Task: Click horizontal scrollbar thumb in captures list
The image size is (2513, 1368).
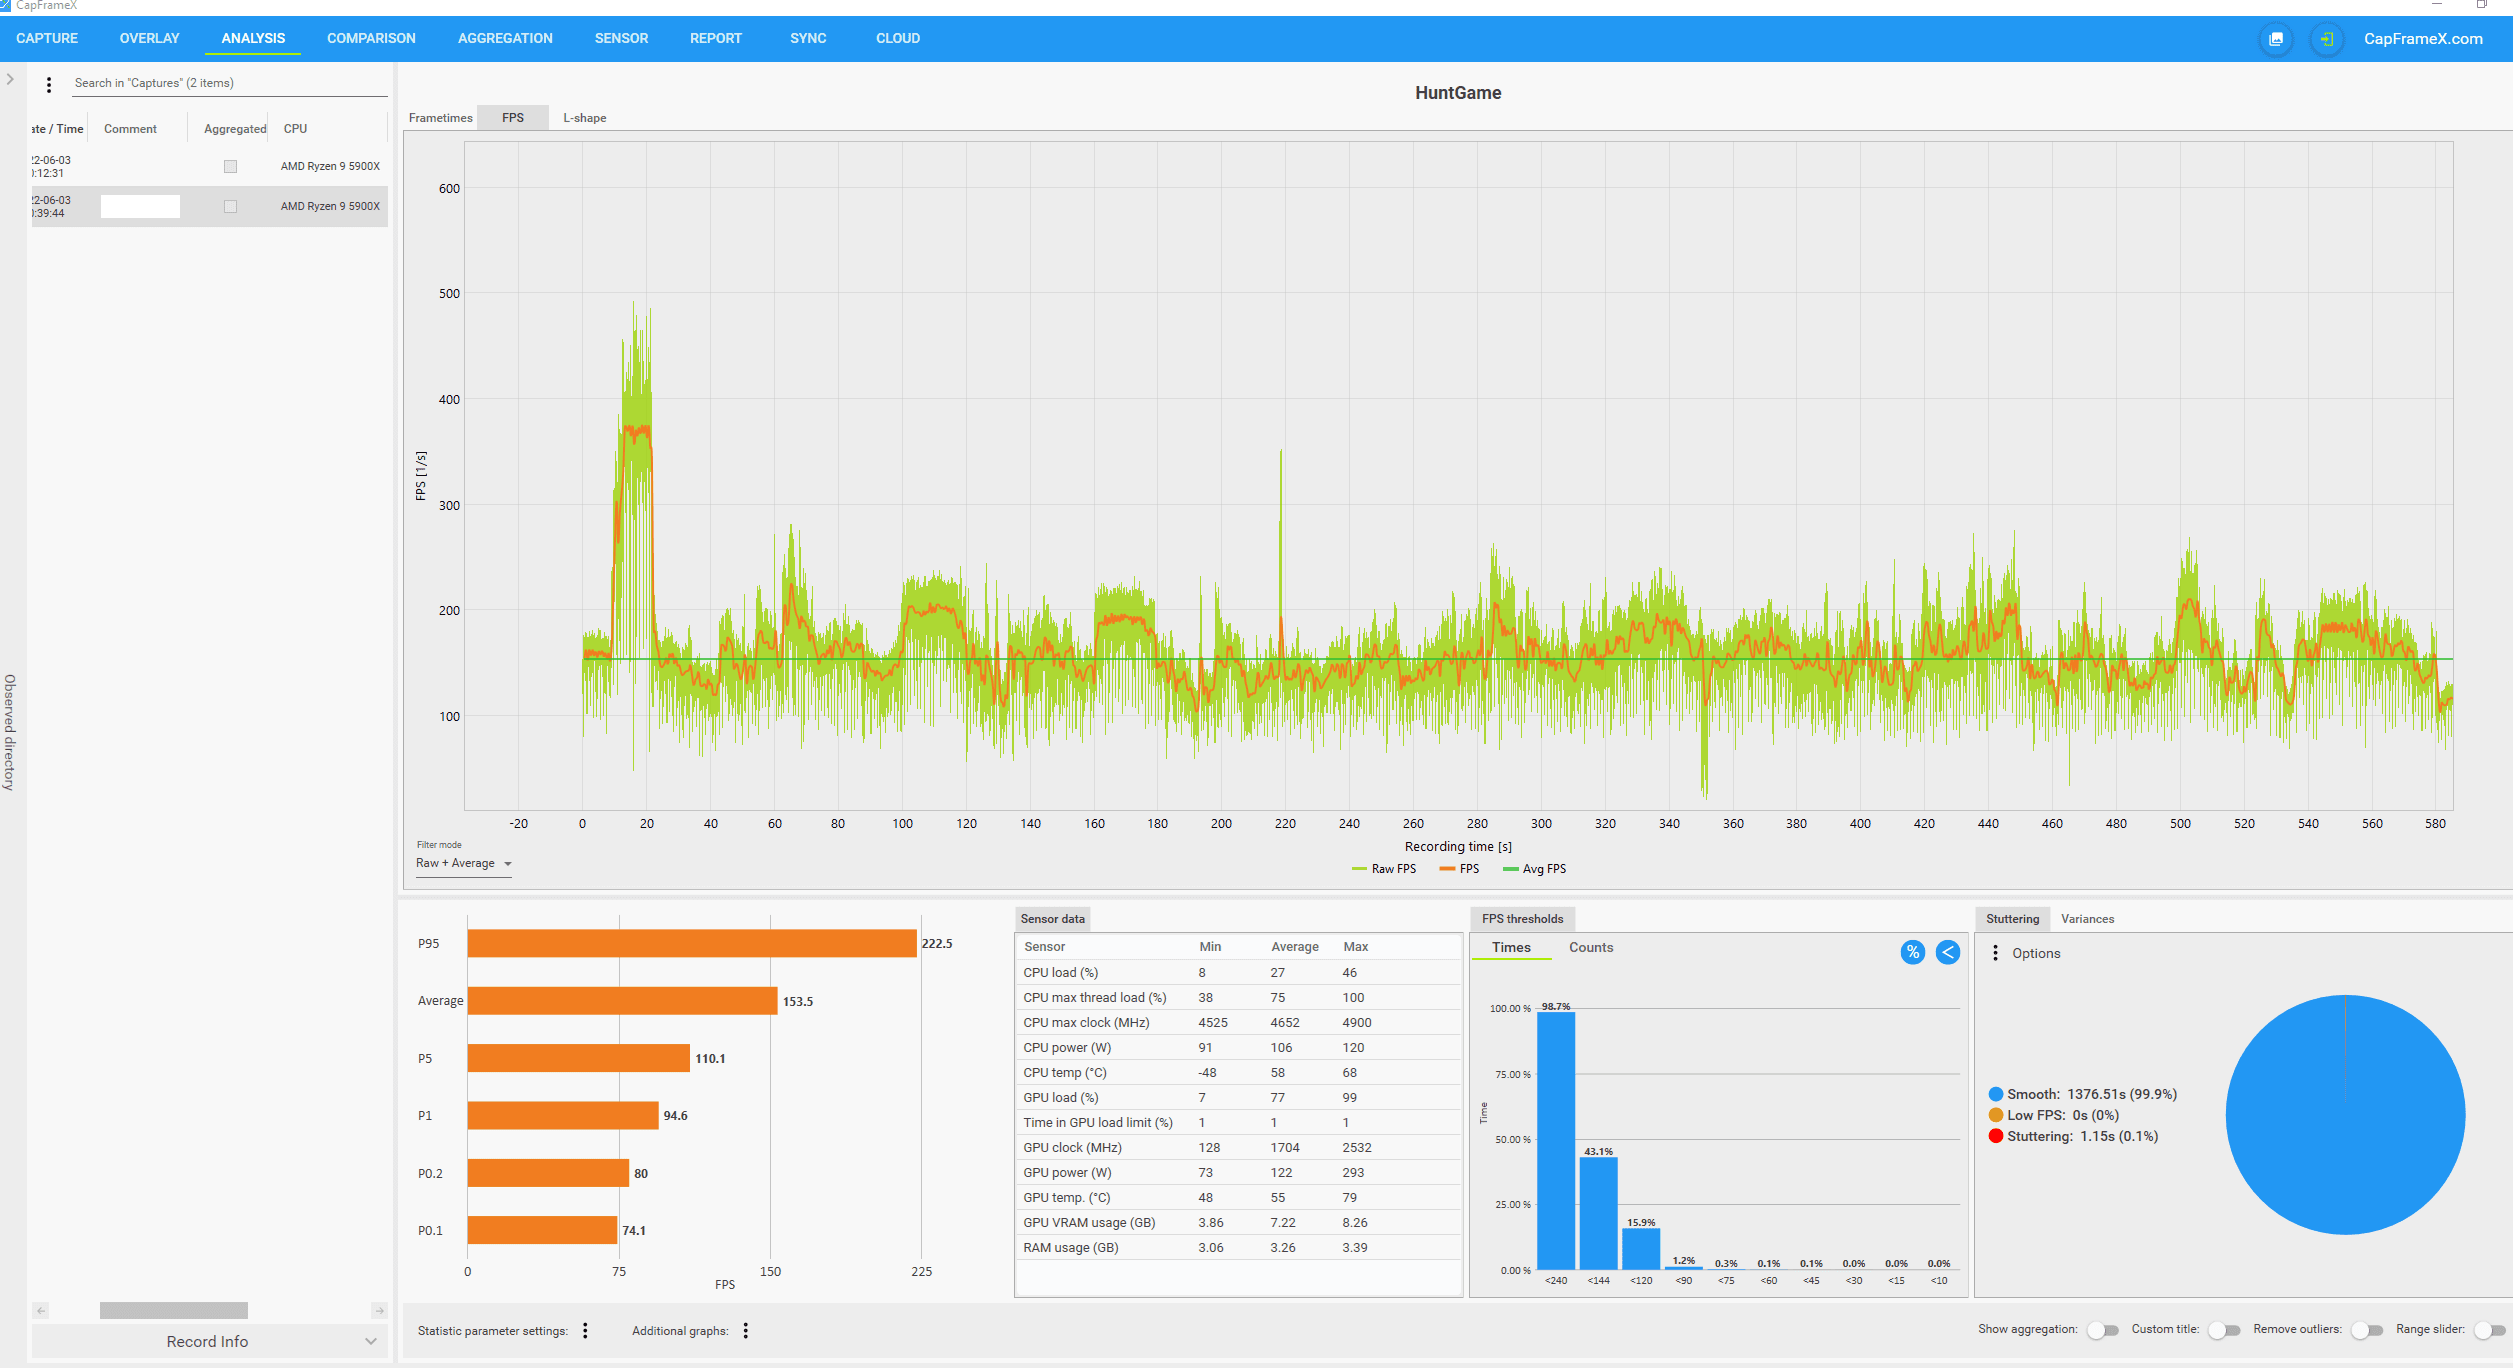Action: click(174, 1310)
